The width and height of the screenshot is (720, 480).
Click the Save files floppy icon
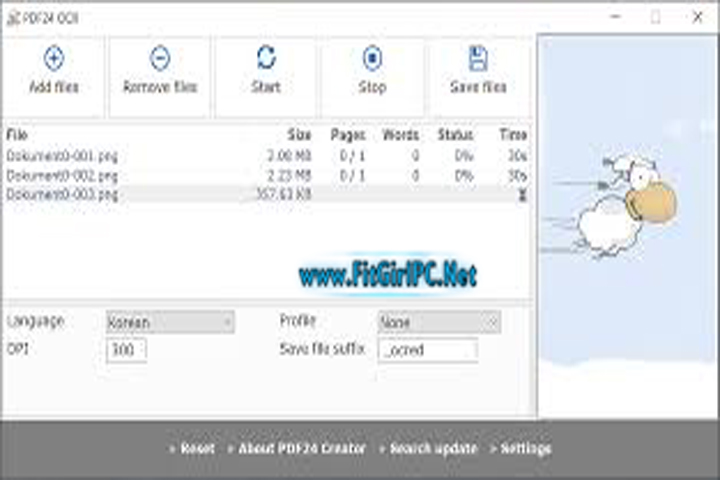478,58
